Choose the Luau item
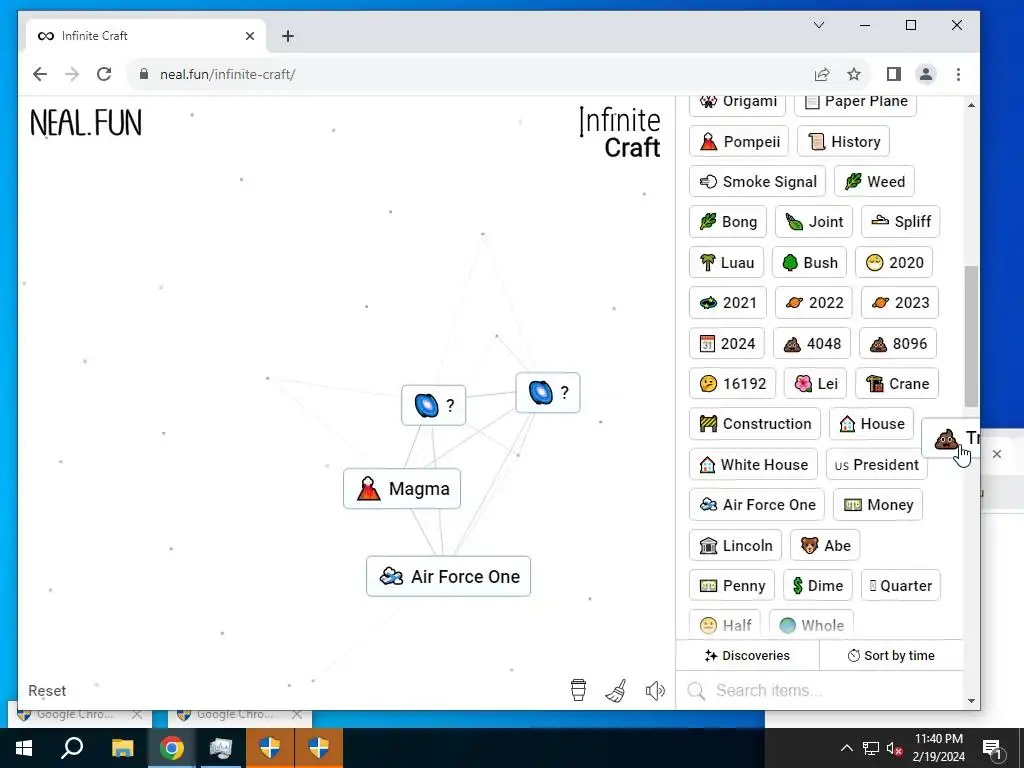 [726, 263]
